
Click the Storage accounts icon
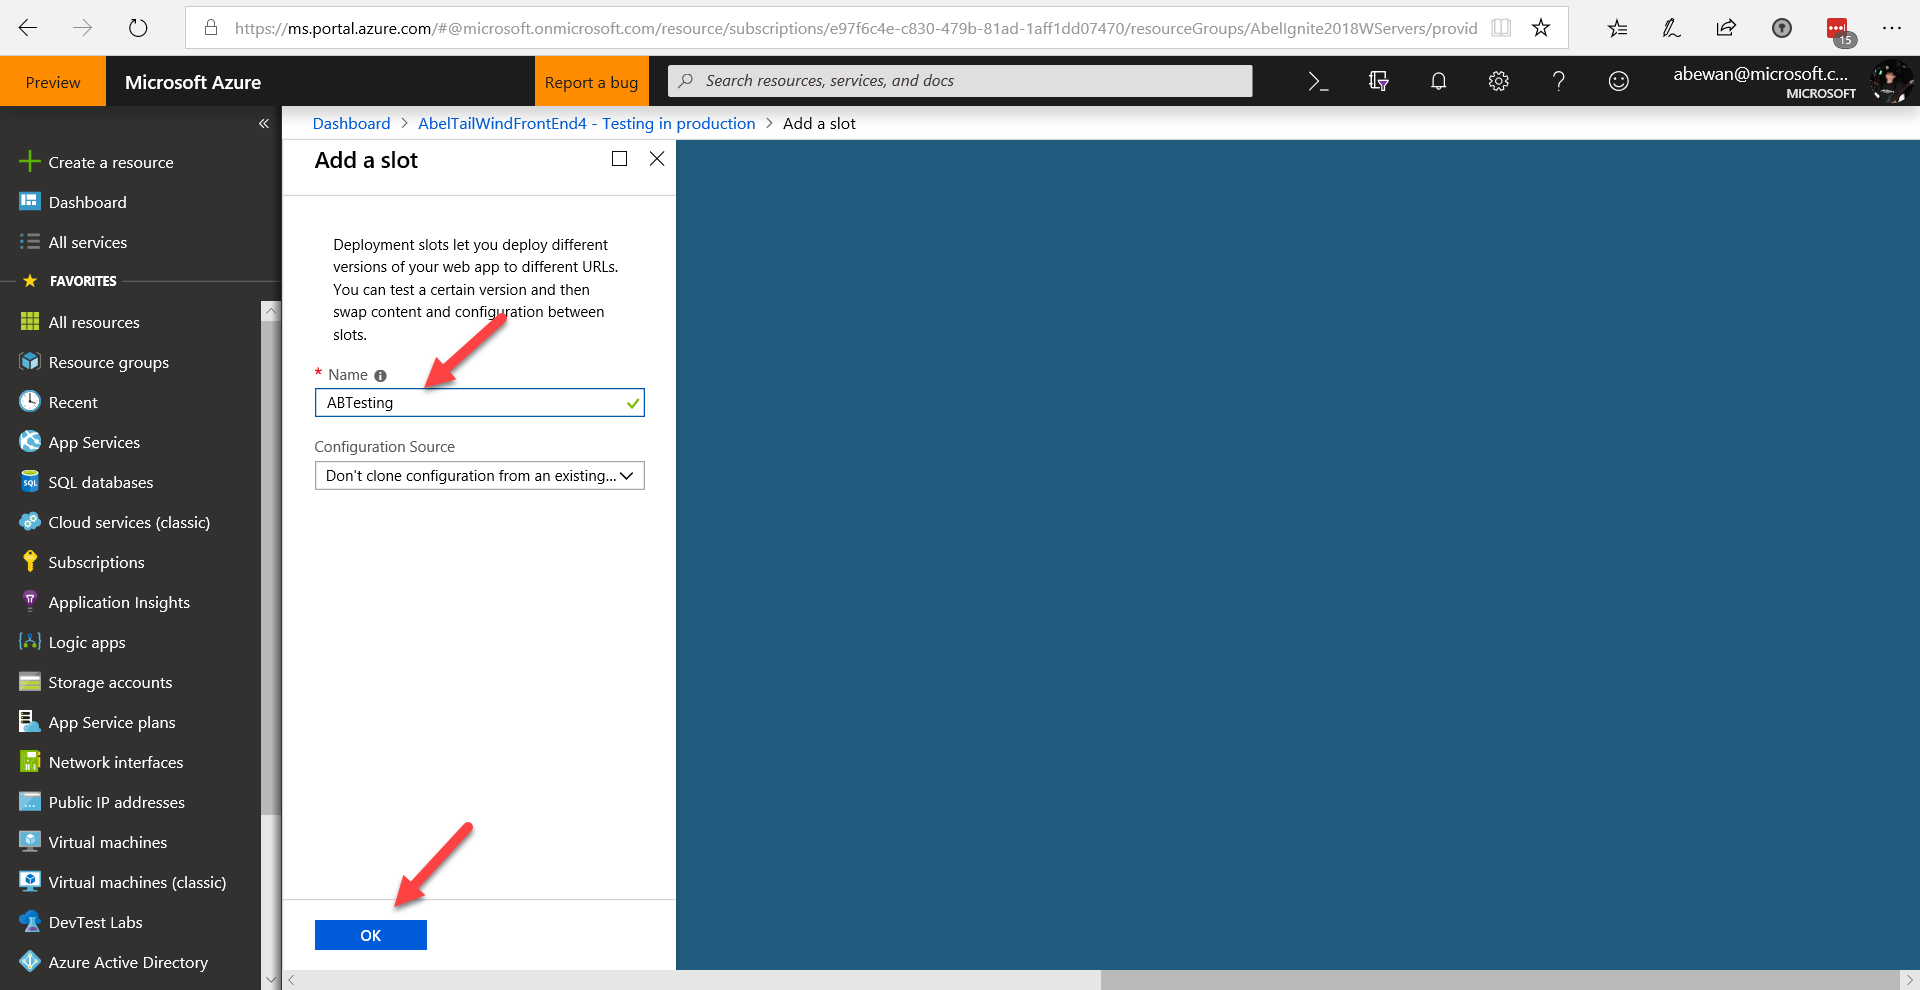point(30,682)
